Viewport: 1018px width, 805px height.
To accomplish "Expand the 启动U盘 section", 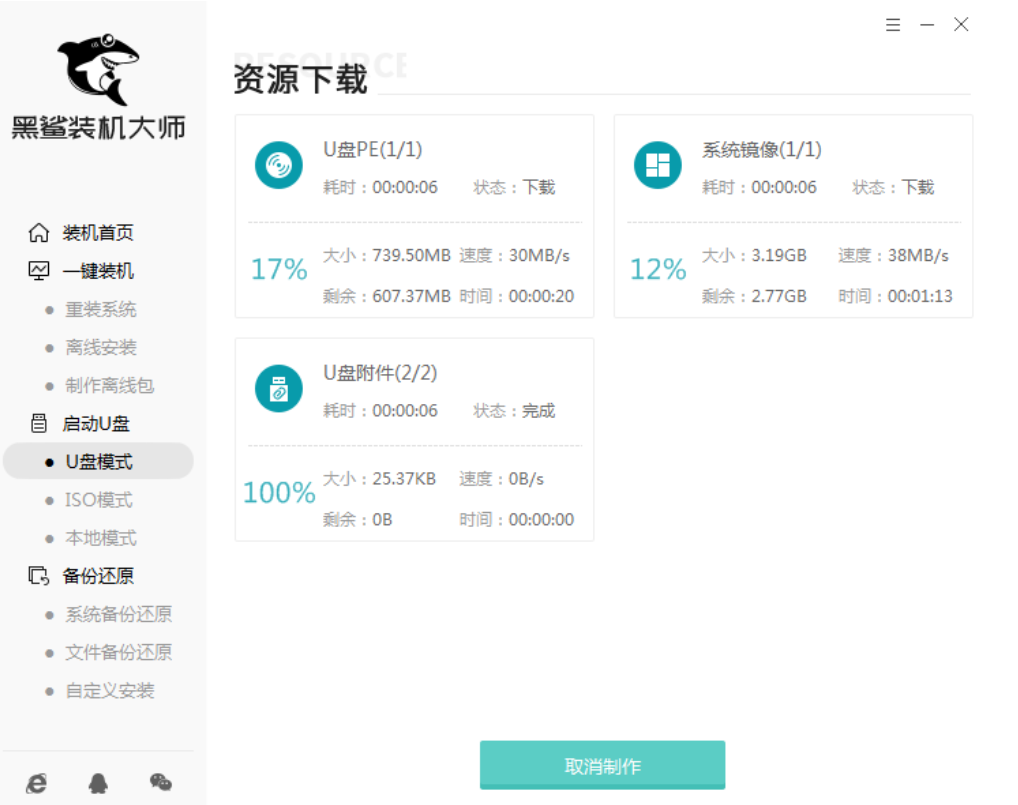I will click(x=95, y=423).
